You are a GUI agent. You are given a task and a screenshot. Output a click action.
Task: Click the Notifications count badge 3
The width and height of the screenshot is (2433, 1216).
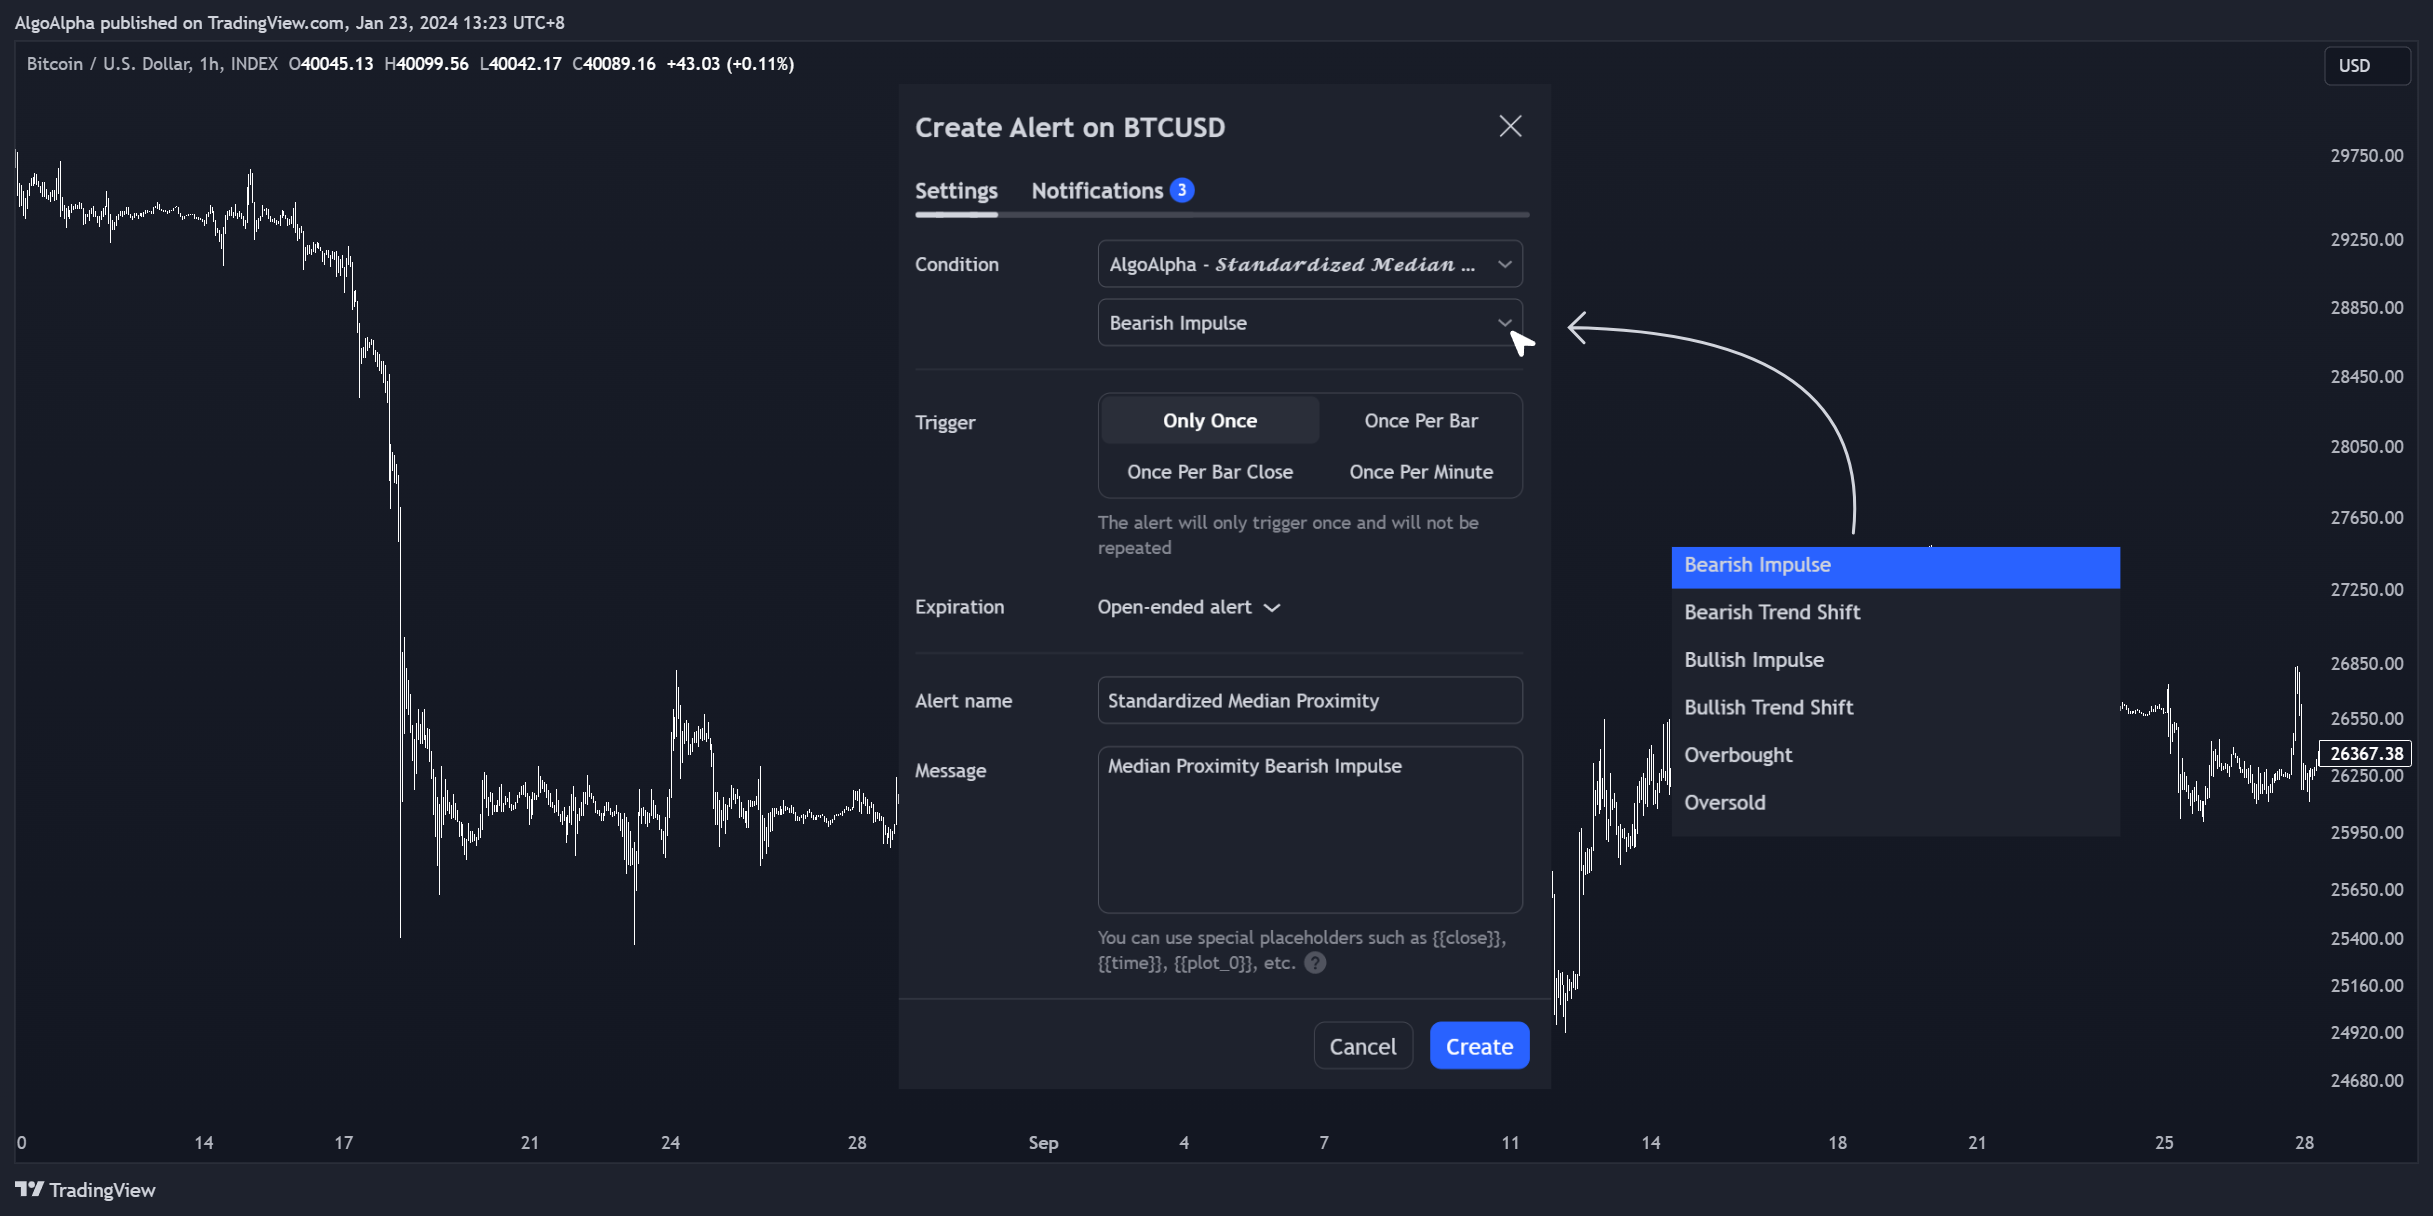pyautogui.click(x=1182, y=190)
